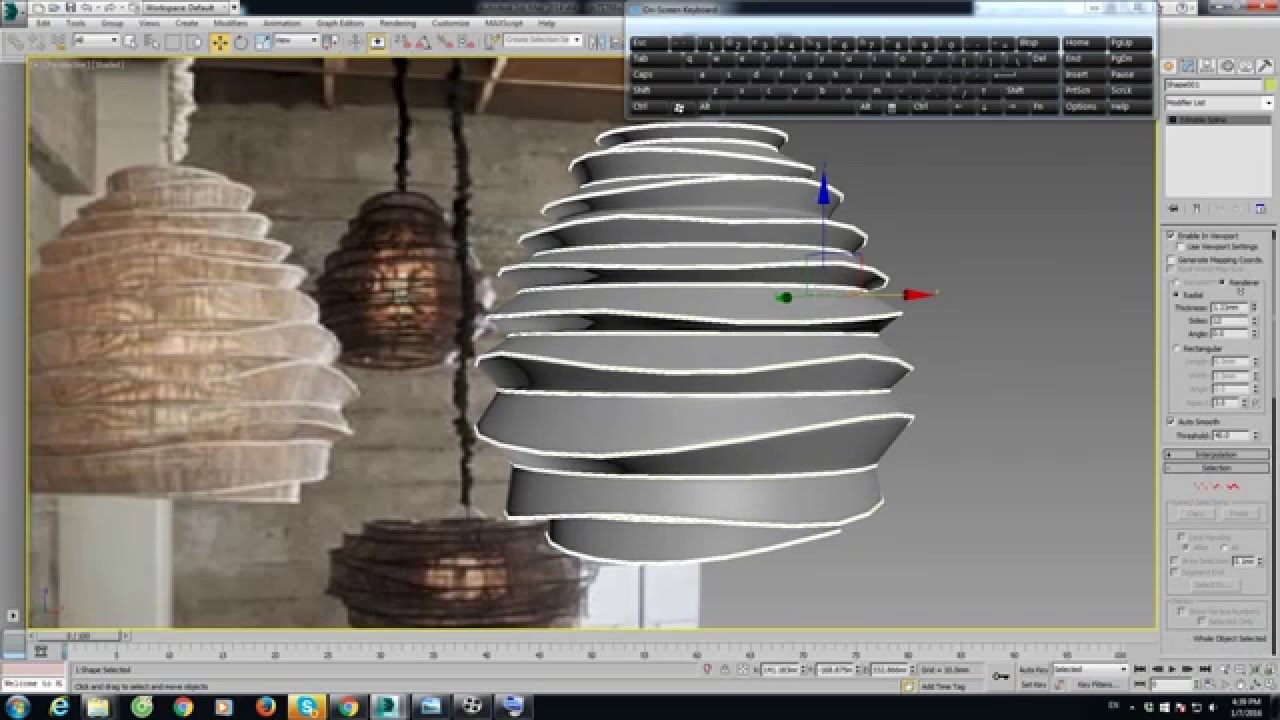Open the Hierarchy tab of command panel
1280x720 pixels.
(1208, 66)
